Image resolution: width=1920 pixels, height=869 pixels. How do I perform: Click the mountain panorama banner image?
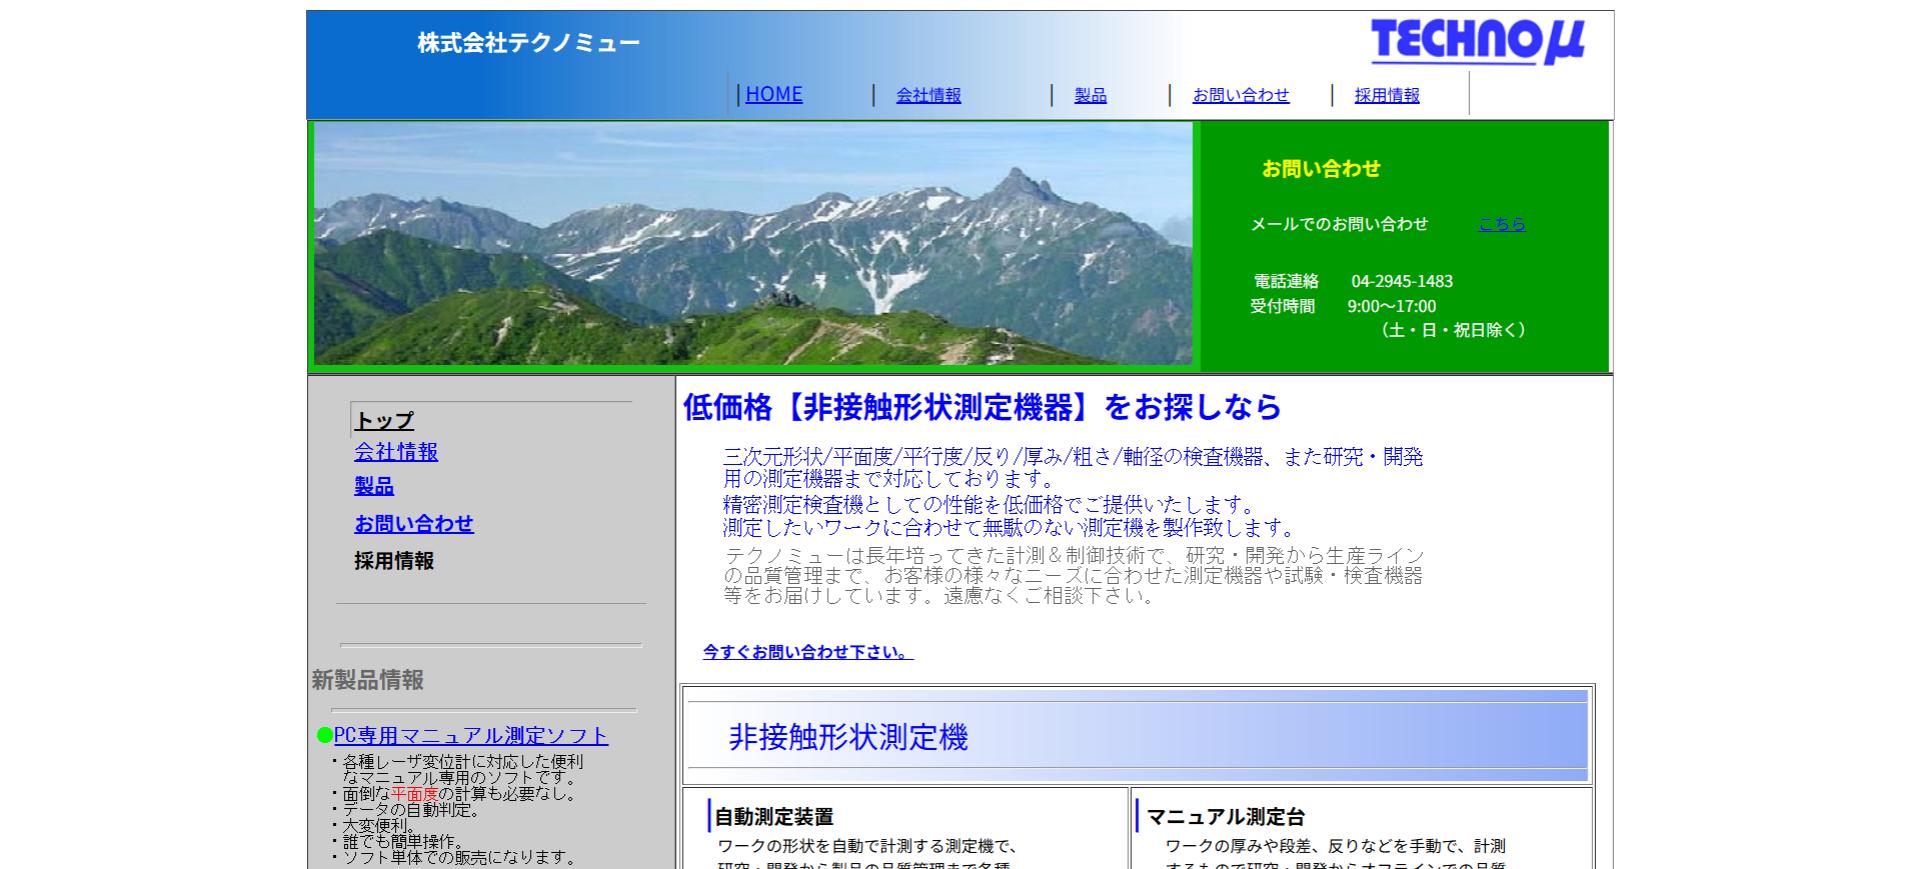tap(753, 244)
